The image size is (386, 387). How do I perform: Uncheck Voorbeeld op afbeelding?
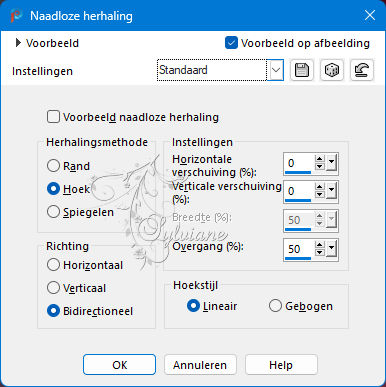click(231, 43)
